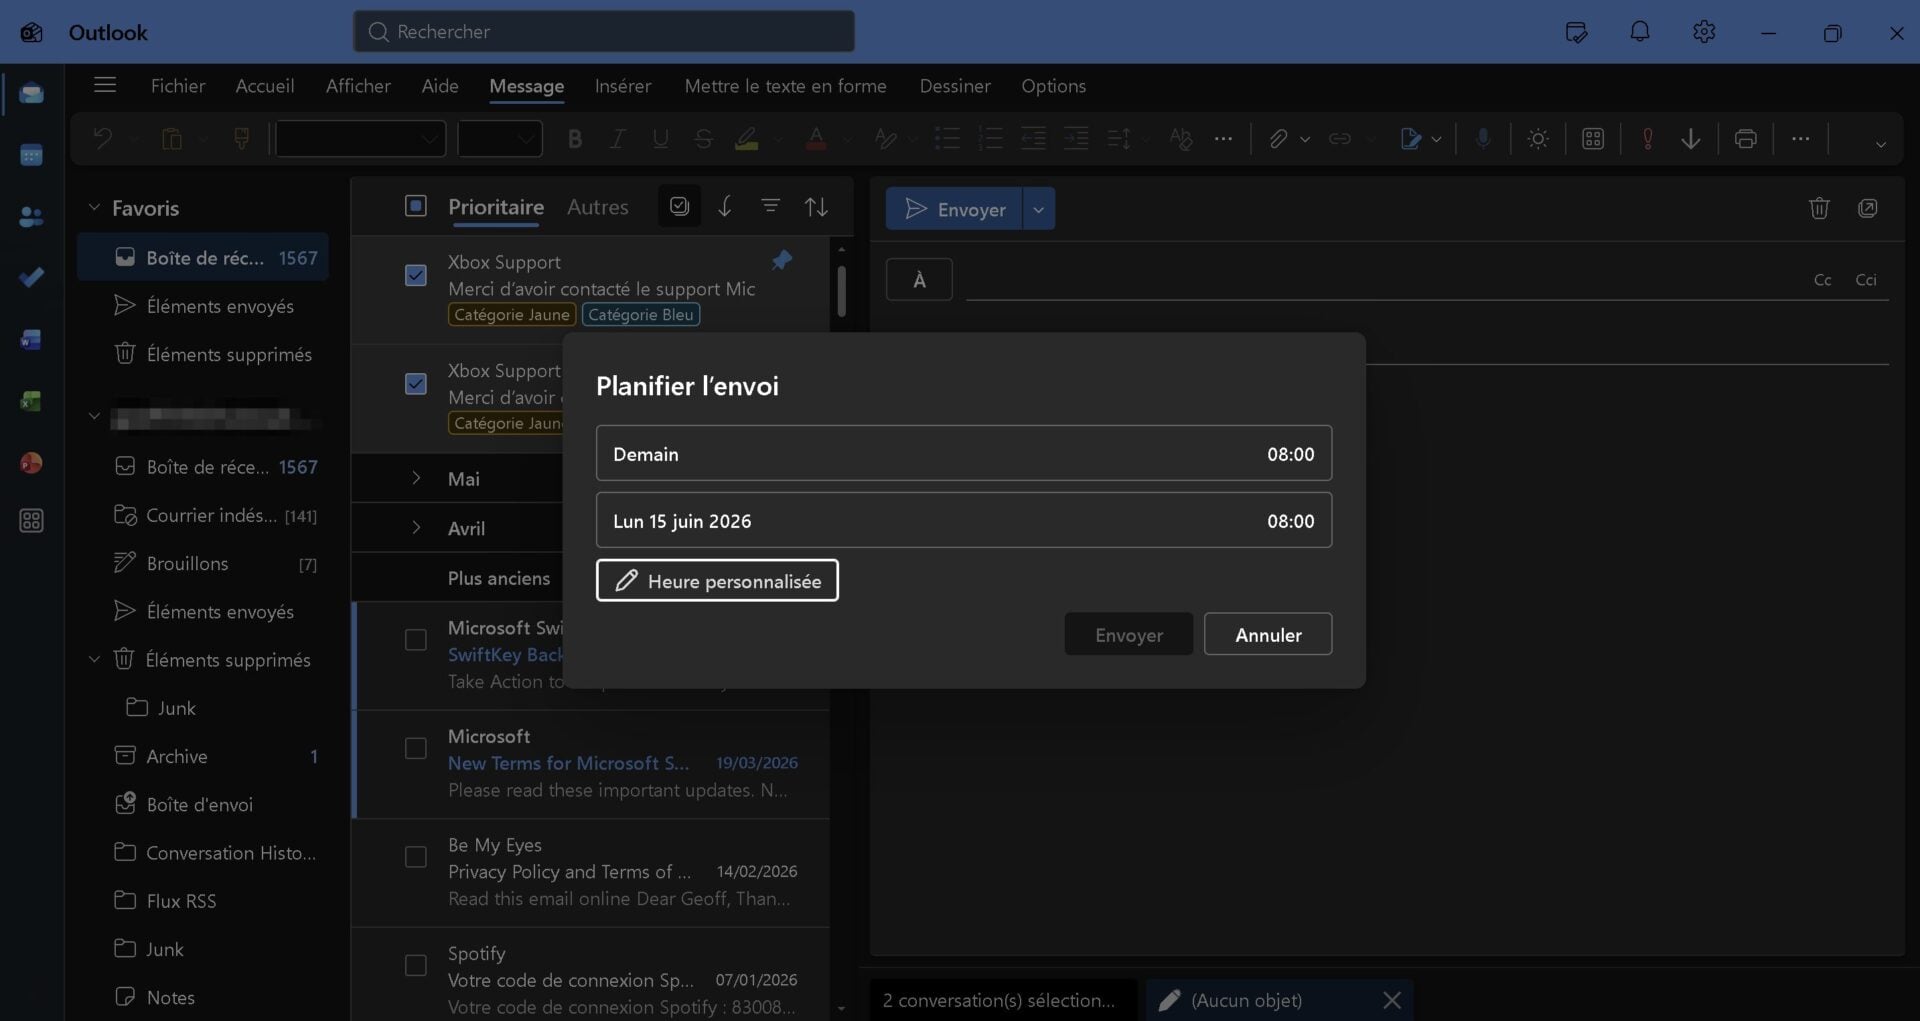The height and width of the screenshot is (1021, 1920).
Task: Launch Excel from the sidebar
Action: pyautogui.click(x=31, y=401)
